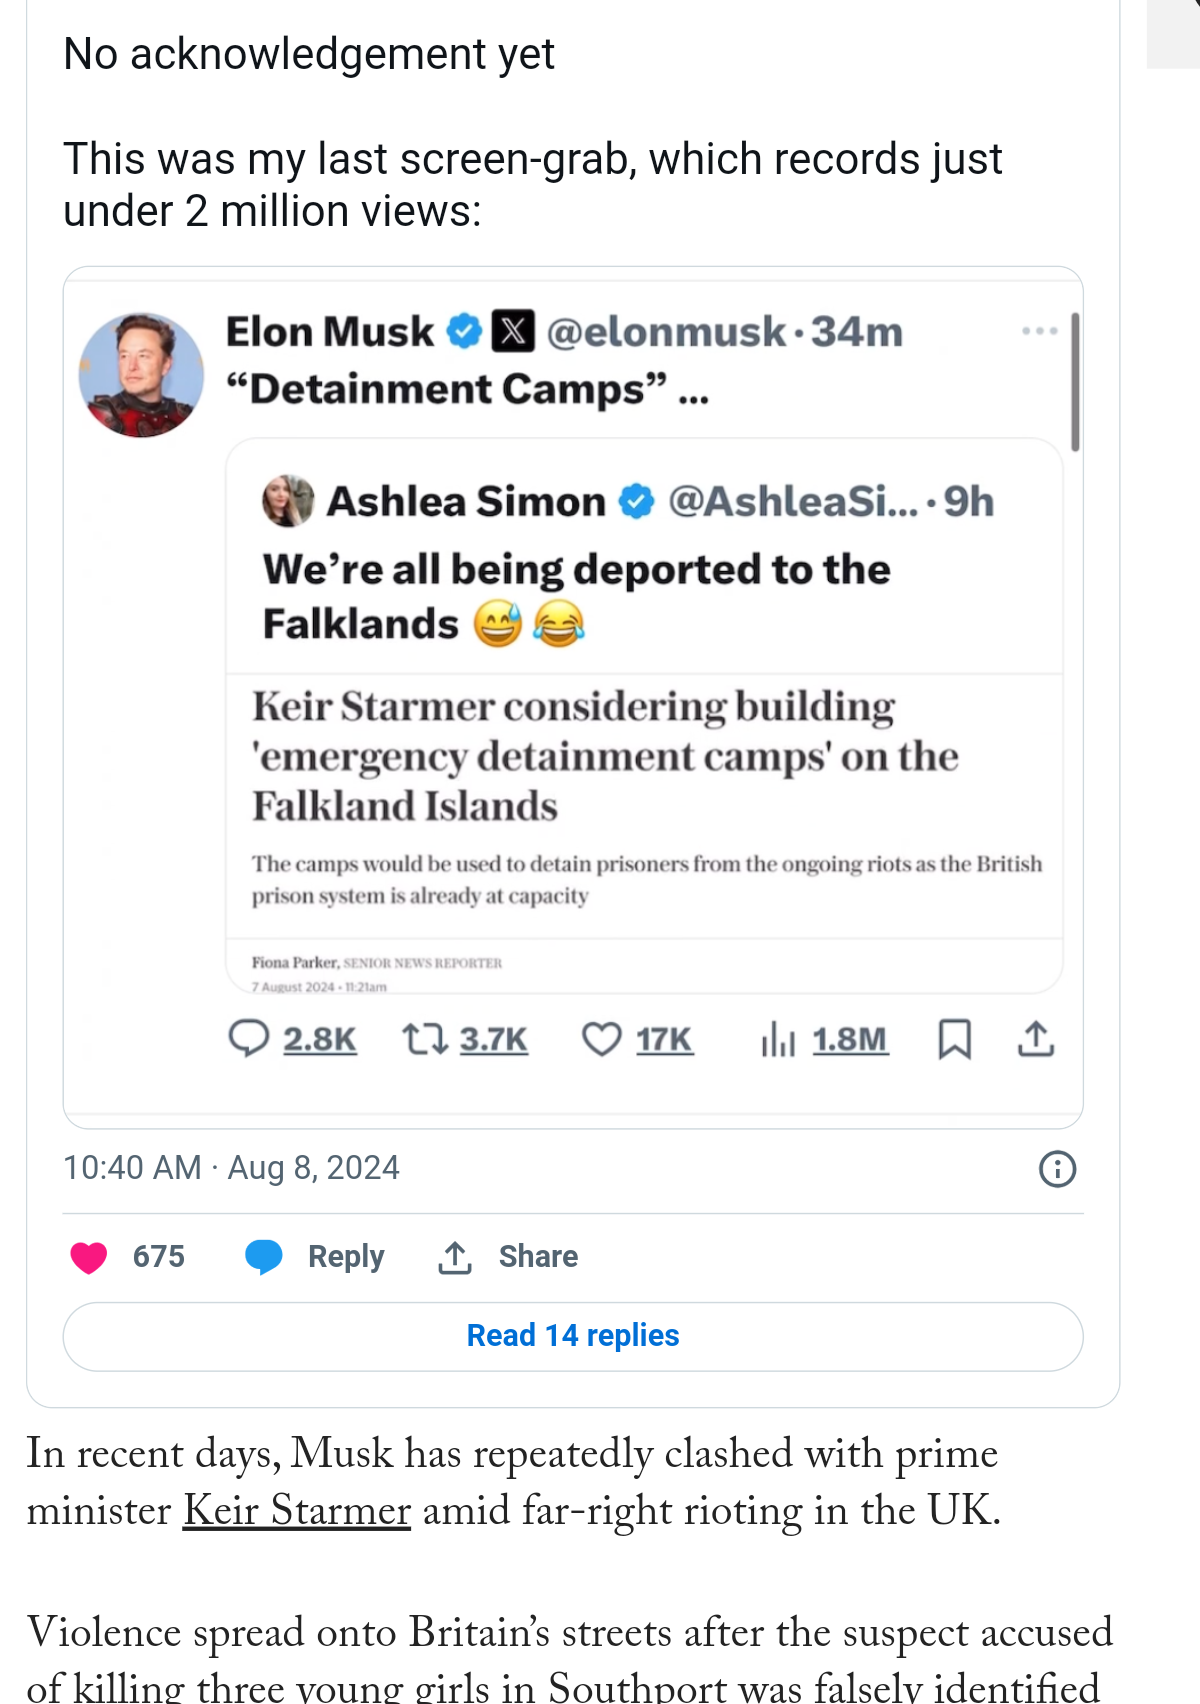Click the views bar chart icon showing 1.8M
This screenshot has width=1200, height=1704.
tap(778, 1040)
